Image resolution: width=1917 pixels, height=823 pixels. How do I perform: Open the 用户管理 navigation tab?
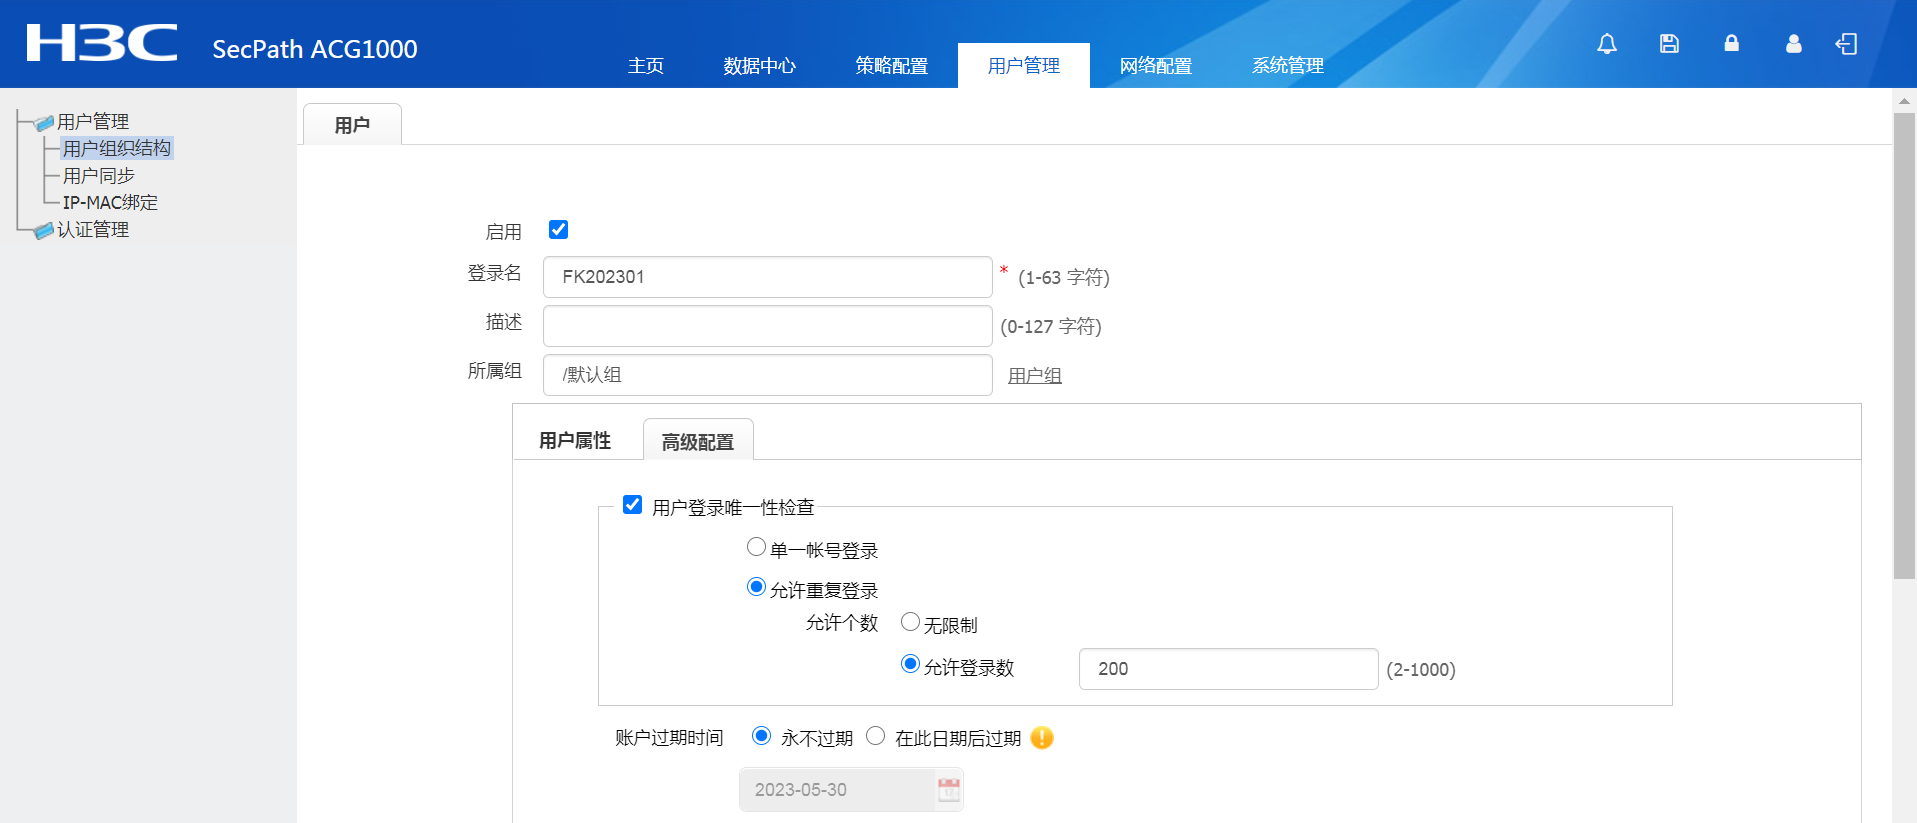click(x=1024, y=66)
